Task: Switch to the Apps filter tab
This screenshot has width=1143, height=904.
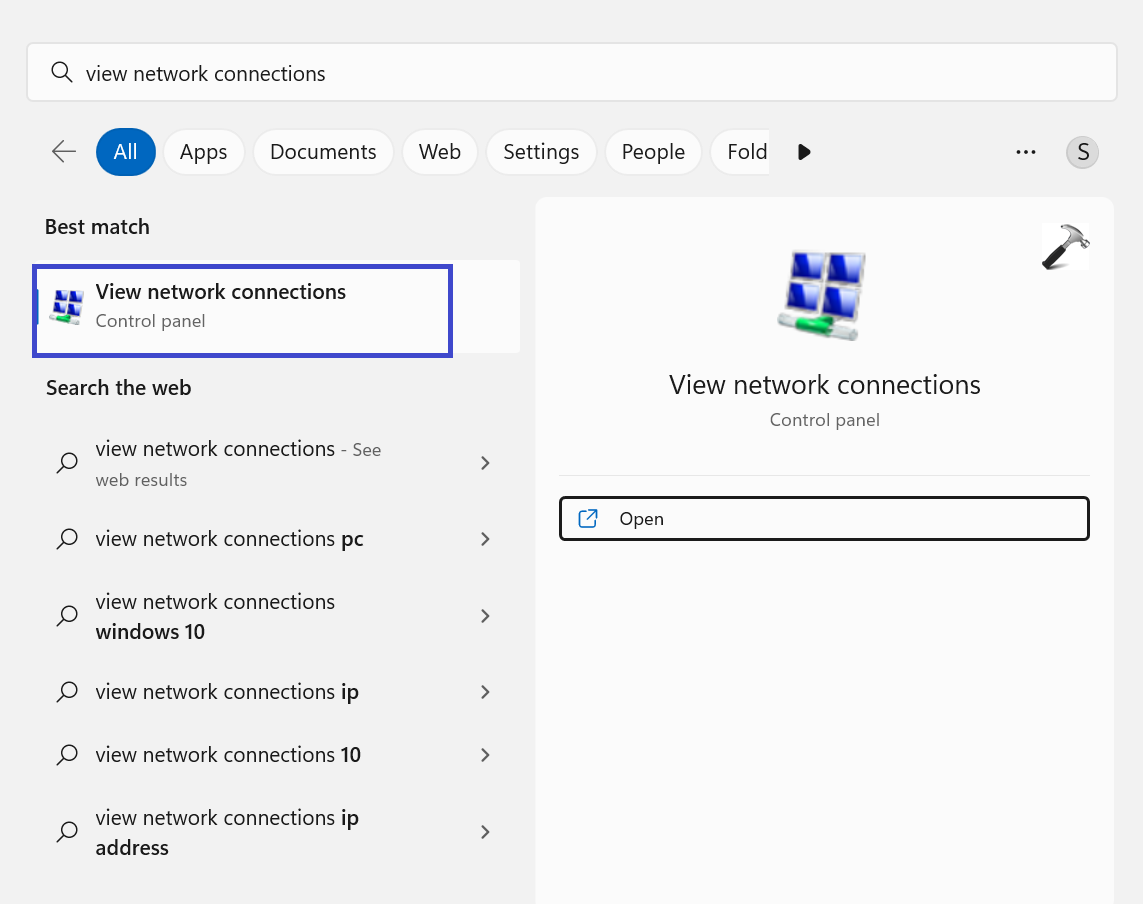Action: tap(203, 152)
